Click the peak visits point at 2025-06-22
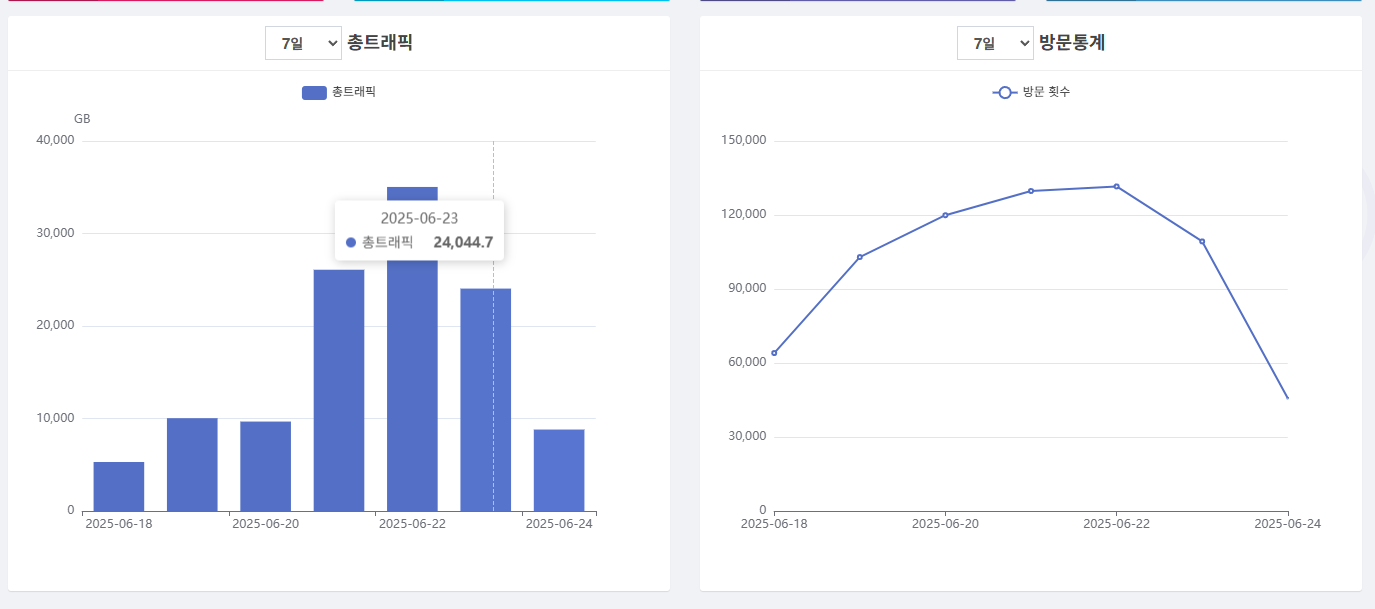The height and width of the screenshot is (609, 1375). coord(1117,186)
